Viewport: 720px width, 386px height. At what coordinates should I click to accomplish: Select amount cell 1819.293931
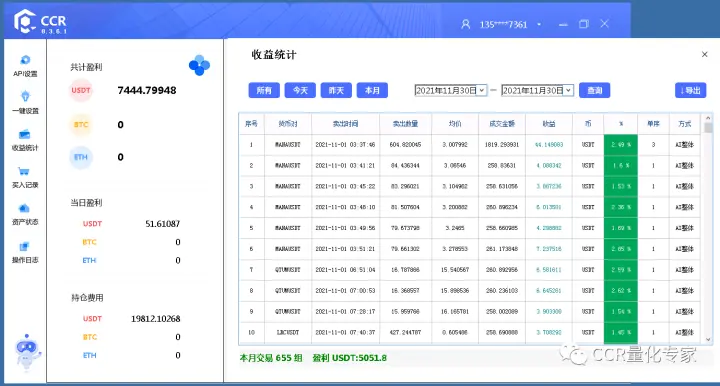pos(502,145)
